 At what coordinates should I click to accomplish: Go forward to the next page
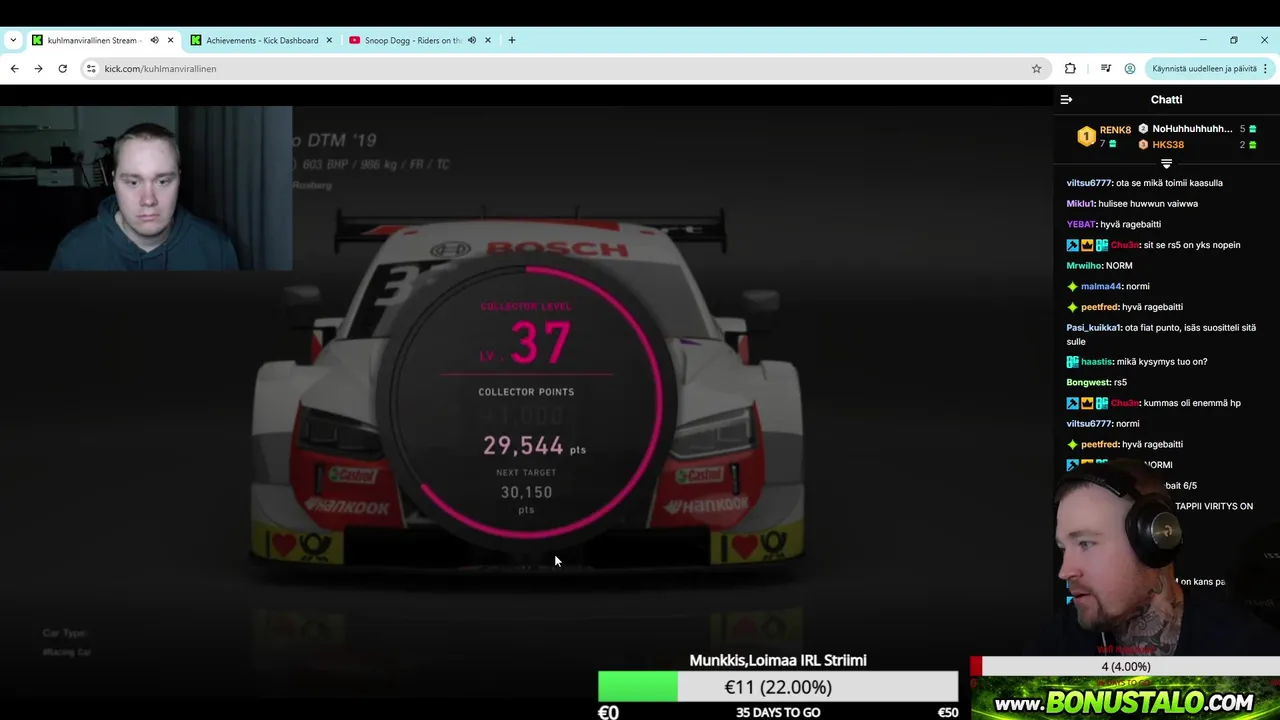pos(38,69)
